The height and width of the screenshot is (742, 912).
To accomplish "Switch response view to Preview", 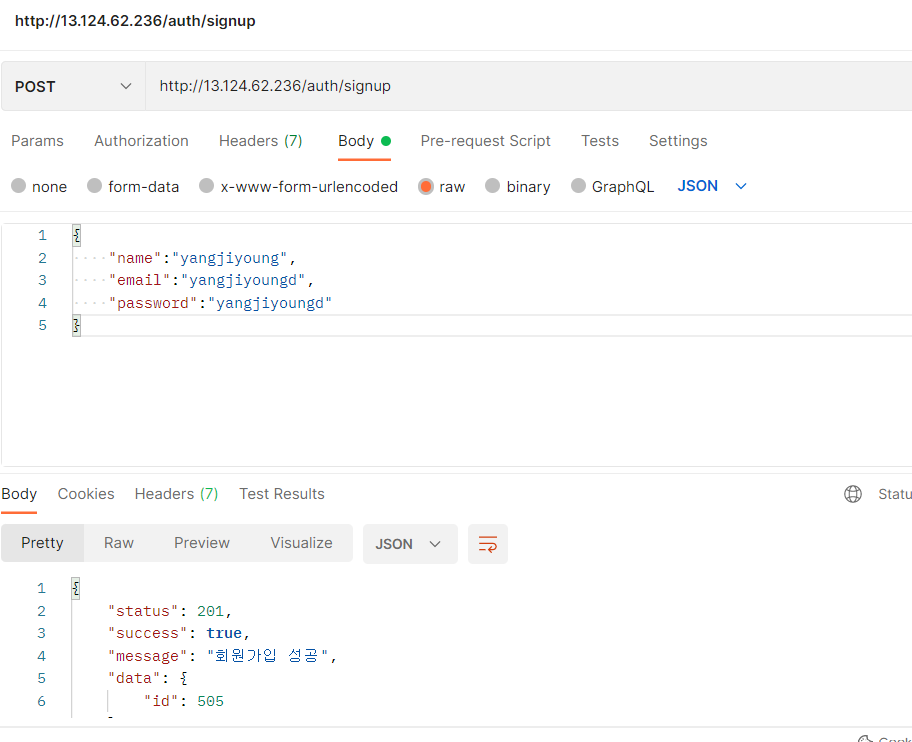I will pos(202,543).
